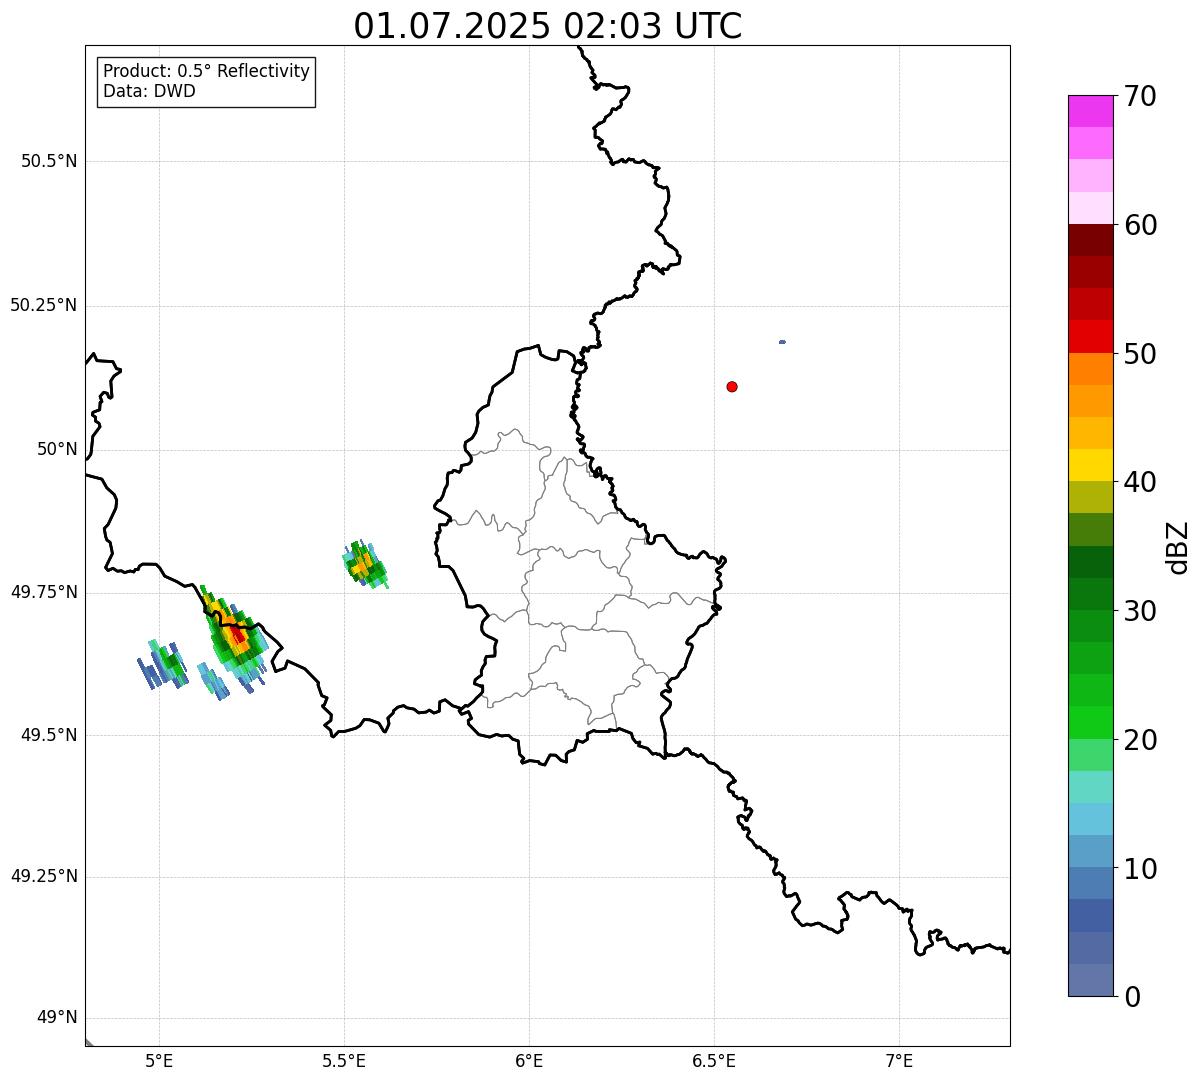Click the 5.5°E longitude label
Viewport: 1202px width, 1081px height.
[x=344, y=1061]
